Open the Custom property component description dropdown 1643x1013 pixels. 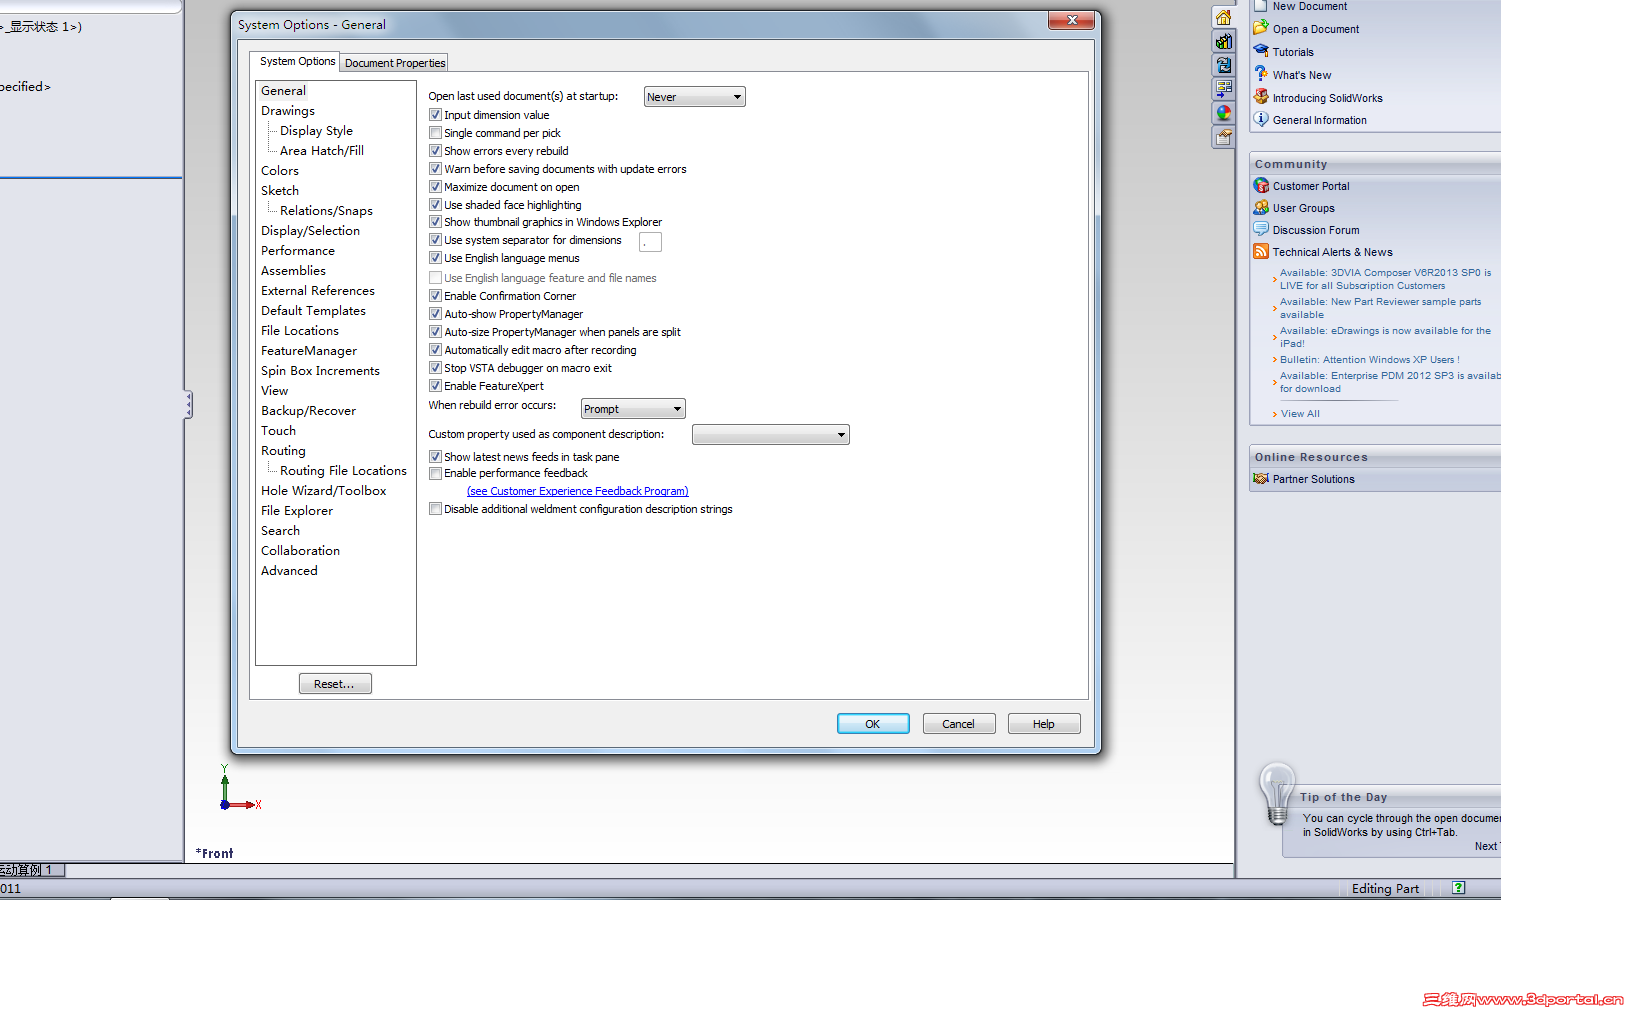(x=770, y=435)
